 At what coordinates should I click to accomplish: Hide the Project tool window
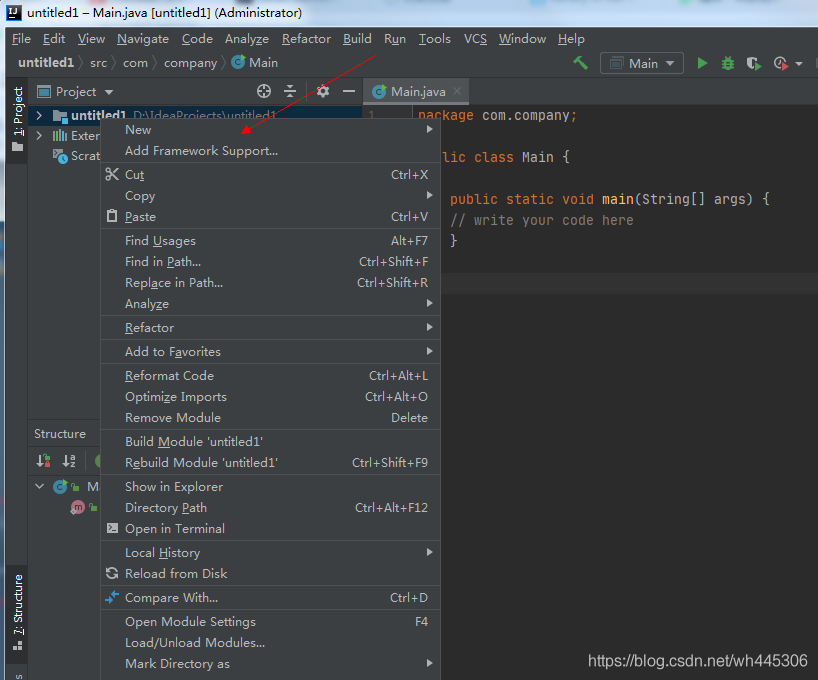tap(349, 91)
